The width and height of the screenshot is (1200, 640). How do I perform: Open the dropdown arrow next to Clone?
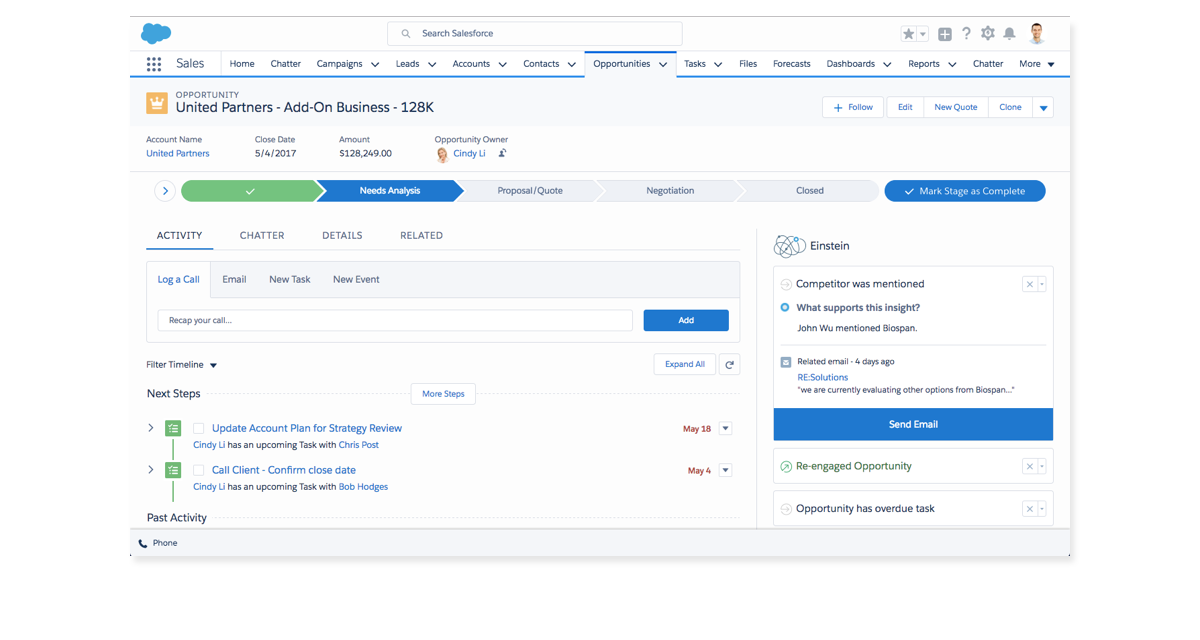[1043, 108]
